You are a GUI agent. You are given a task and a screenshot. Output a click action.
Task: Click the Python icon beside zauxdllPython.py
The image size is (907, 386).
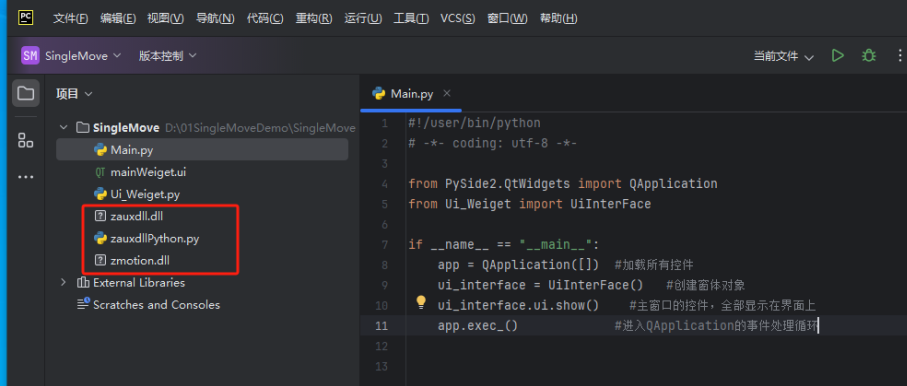tap(100, 238)
